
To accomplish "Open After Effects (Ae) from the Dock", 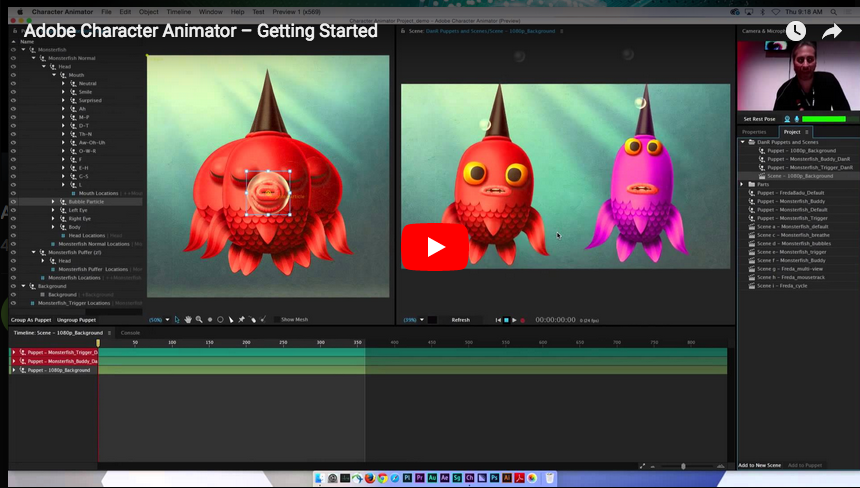I will [444, 478].
